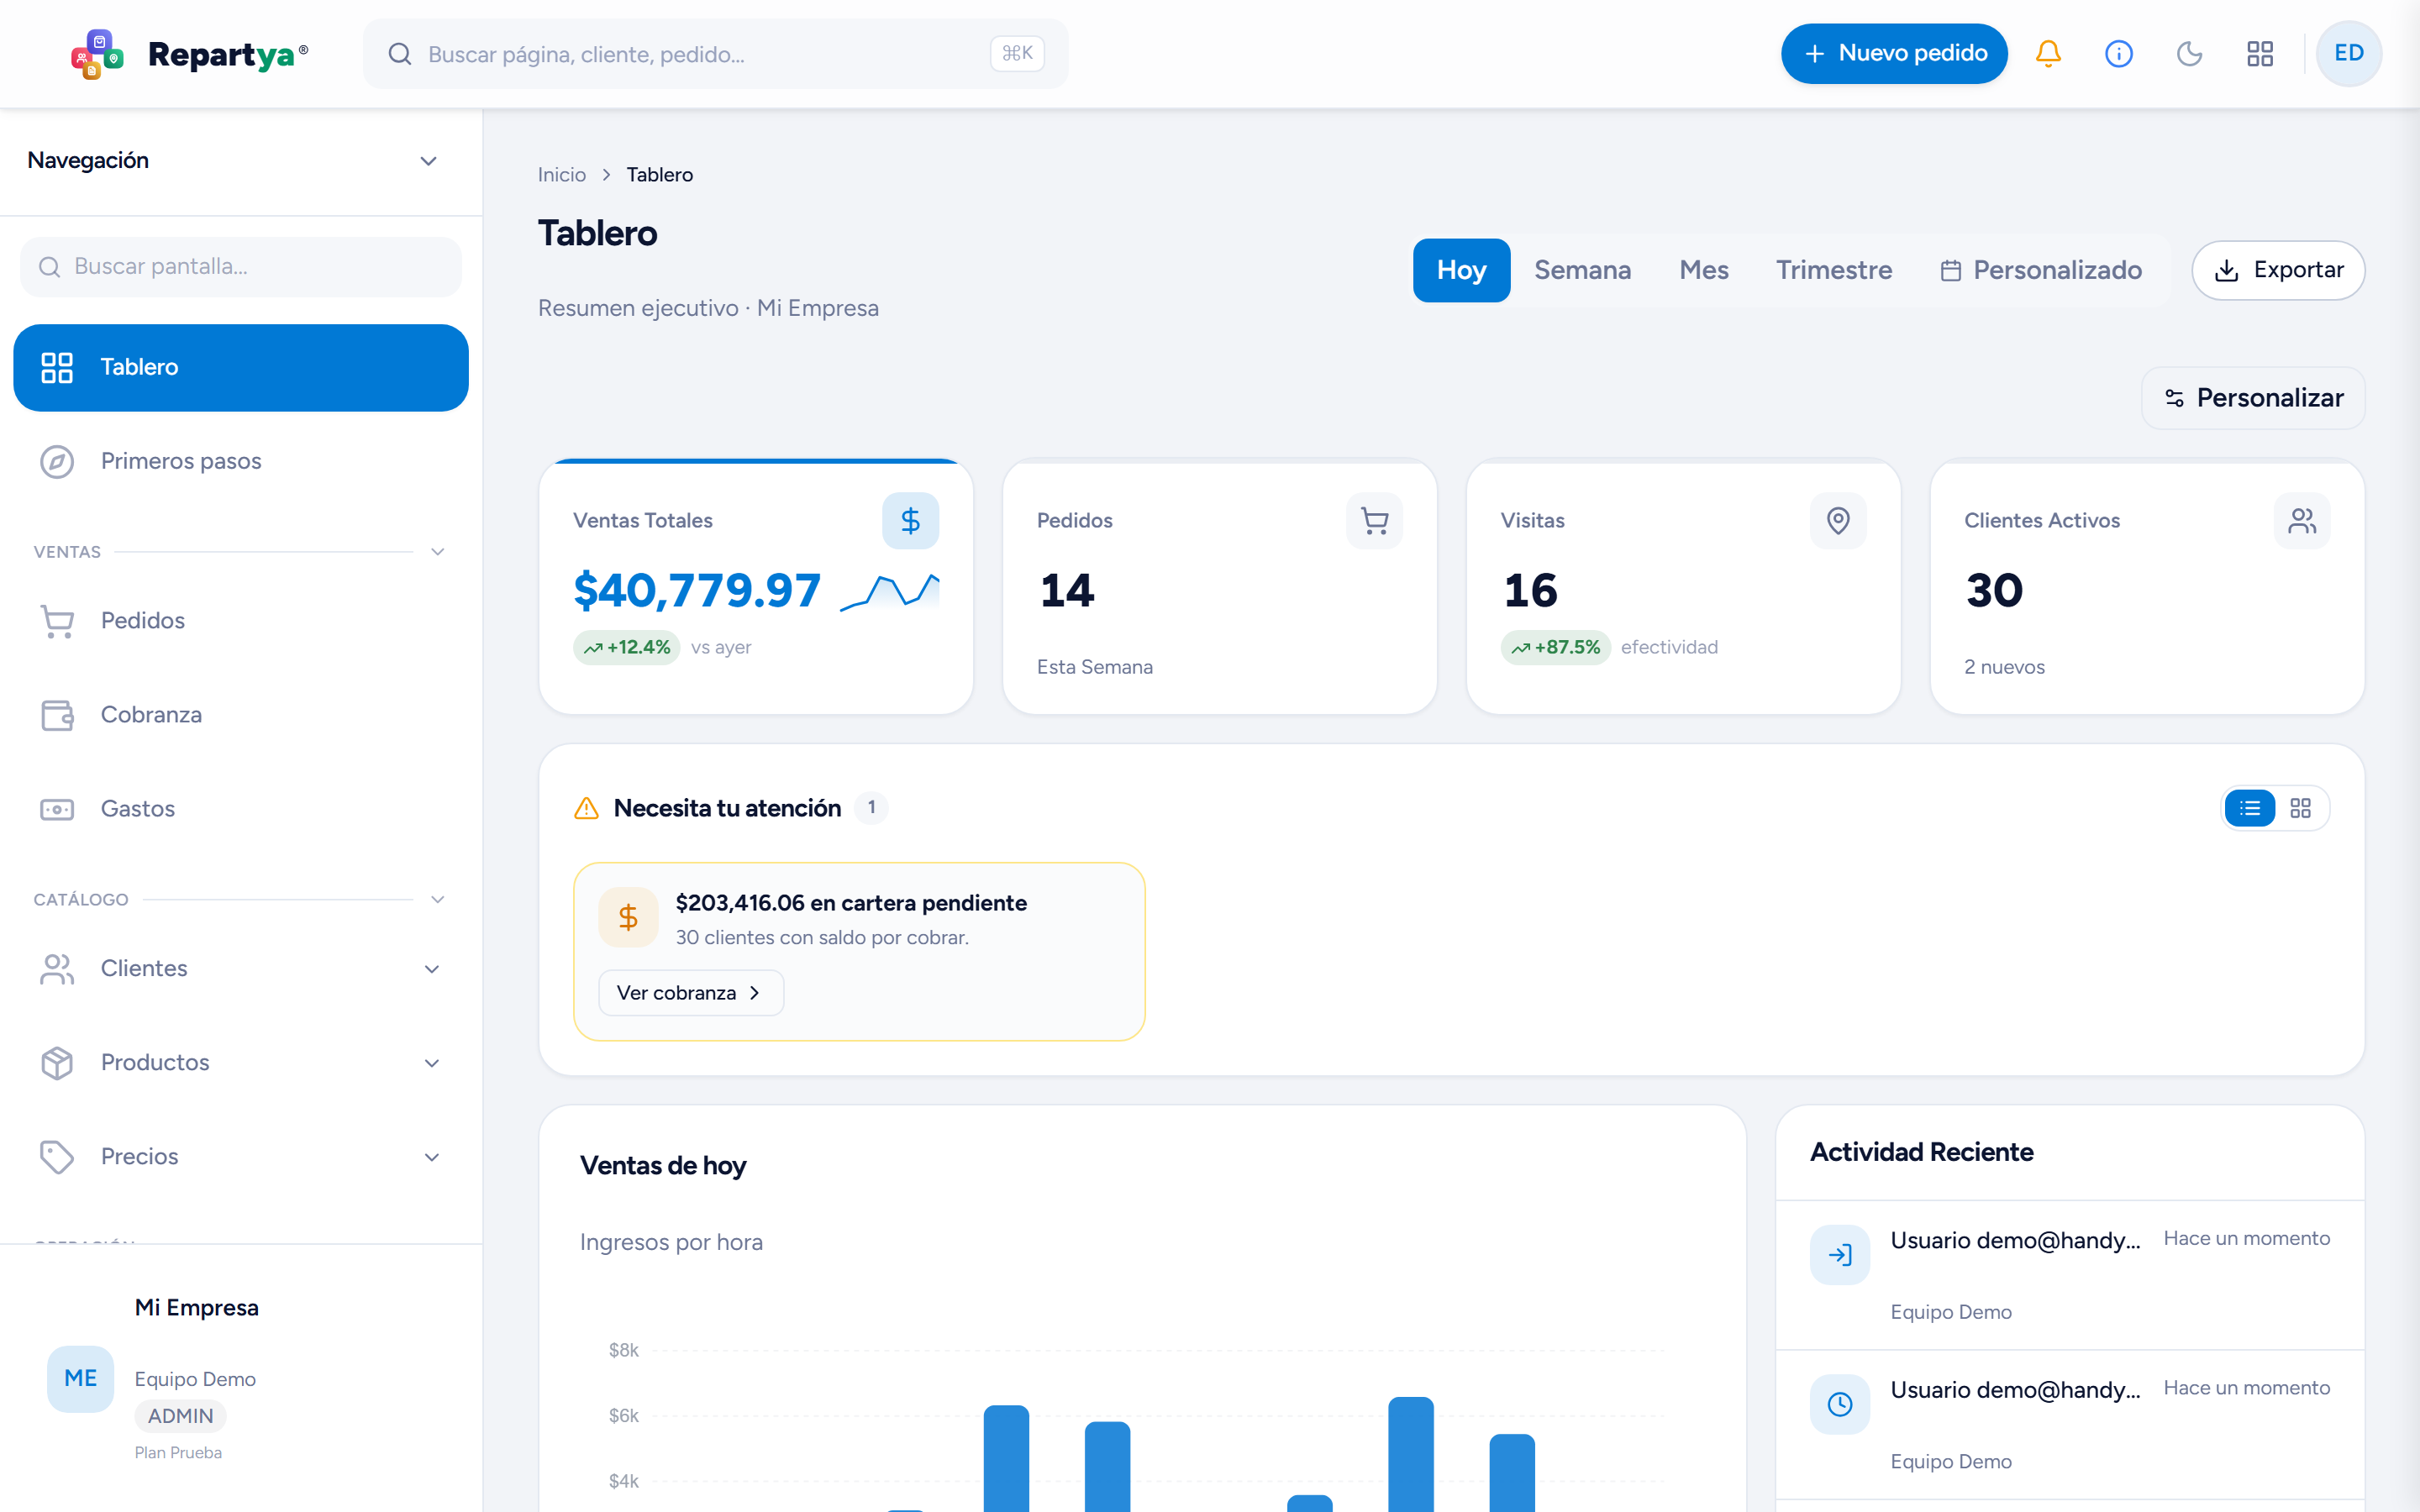
Task: Click the ADMIN role badge
Action: (181, 1416)
